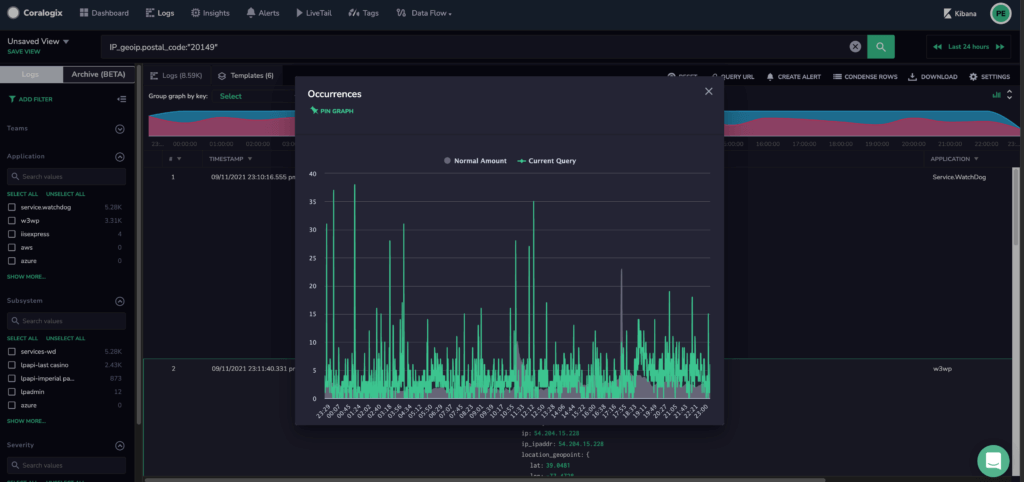Screen dimensions: 1024x482
Task: Step the time range backward
Action: 937,46
